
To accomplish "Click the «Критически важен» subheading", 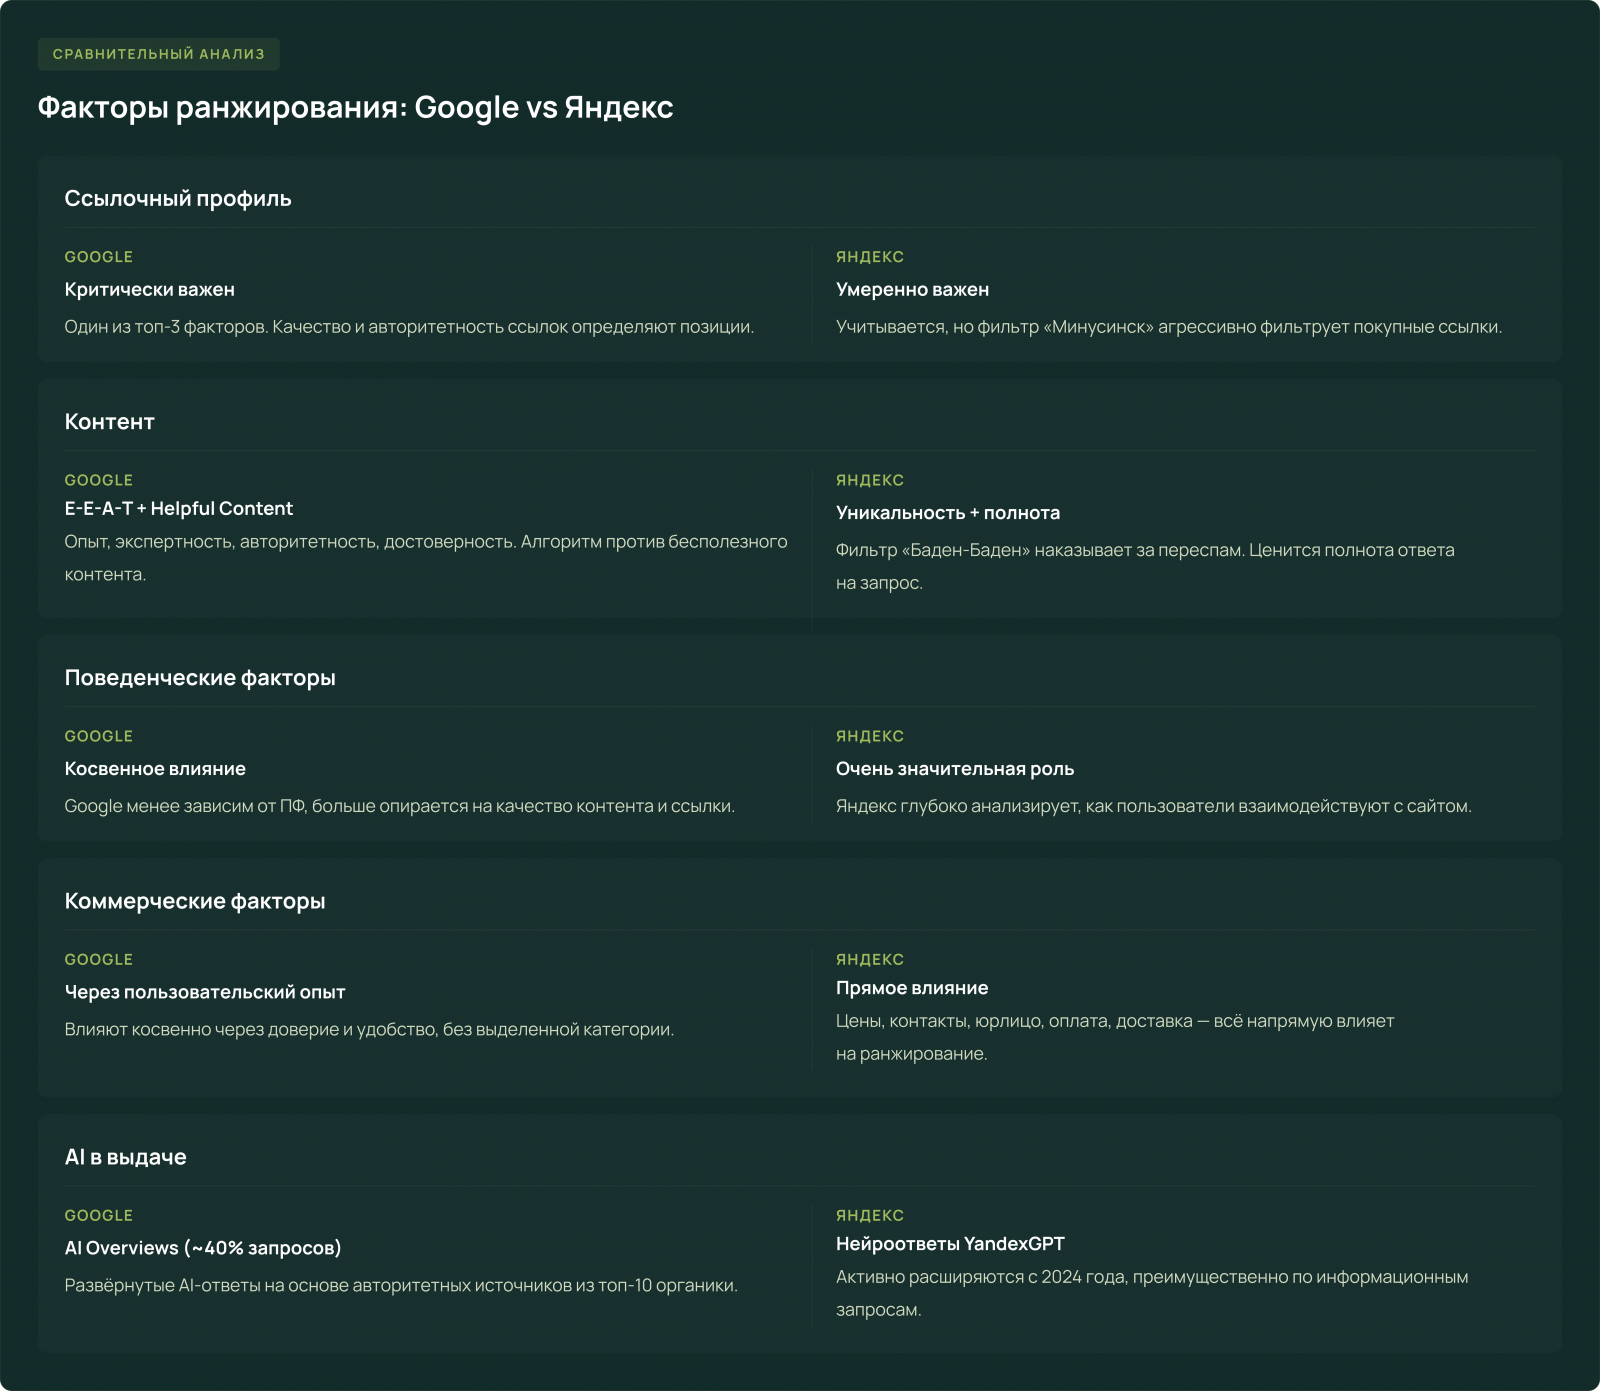I will coord(149,289).
